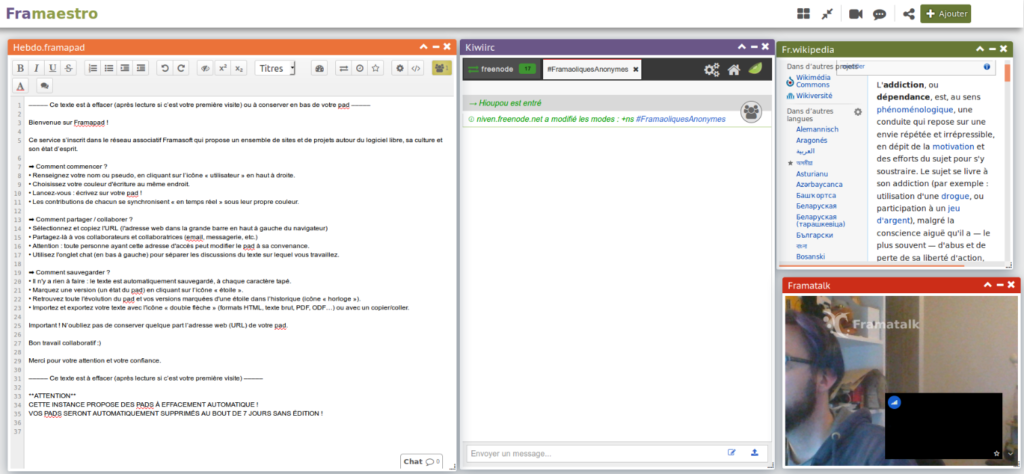The height and width of the screenshot is (474, 1024).
Task: Select the Bosanski language link
Action: coord(810,257)
